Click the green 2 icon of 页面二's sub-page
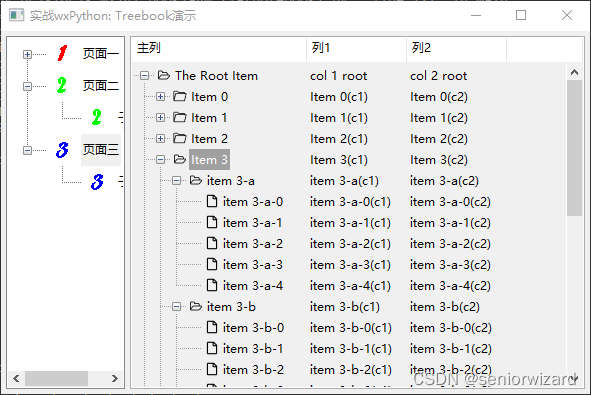The height and width of the screenshot is (395, 591). click(x=97, y=117)
